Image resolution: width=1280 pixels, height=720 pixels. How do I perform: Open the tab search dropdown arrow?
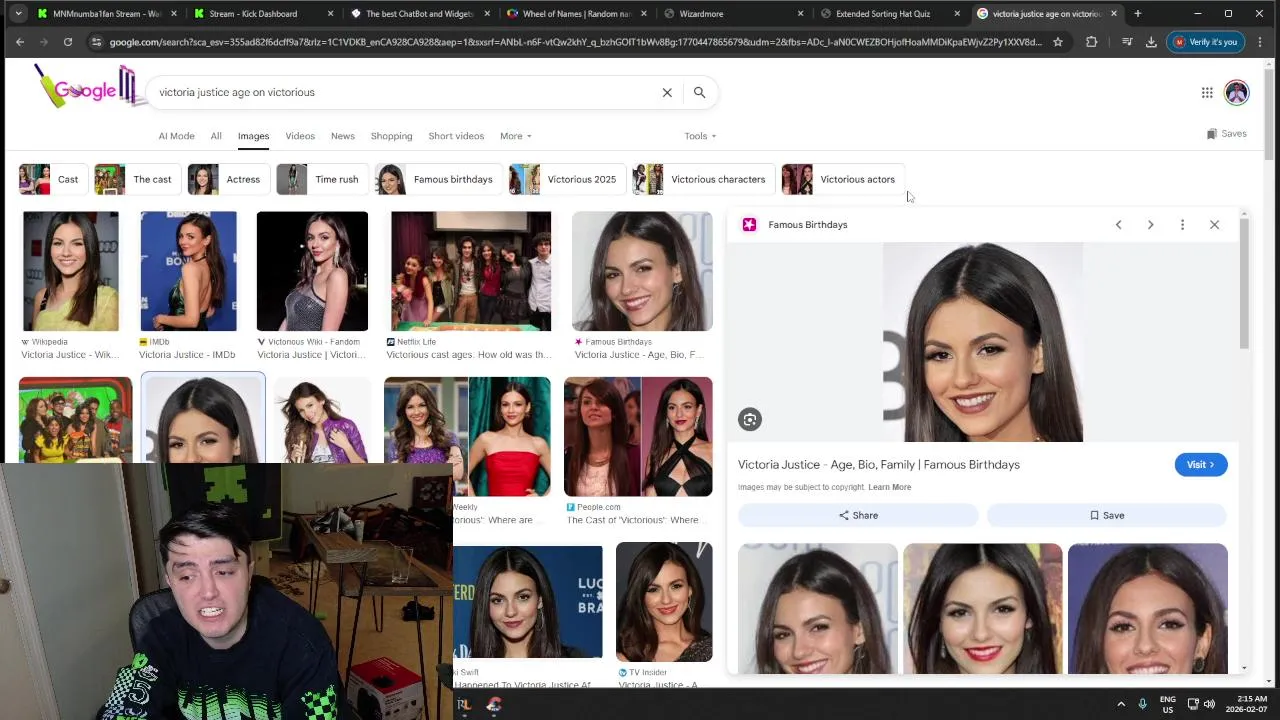tap(18, 14)
